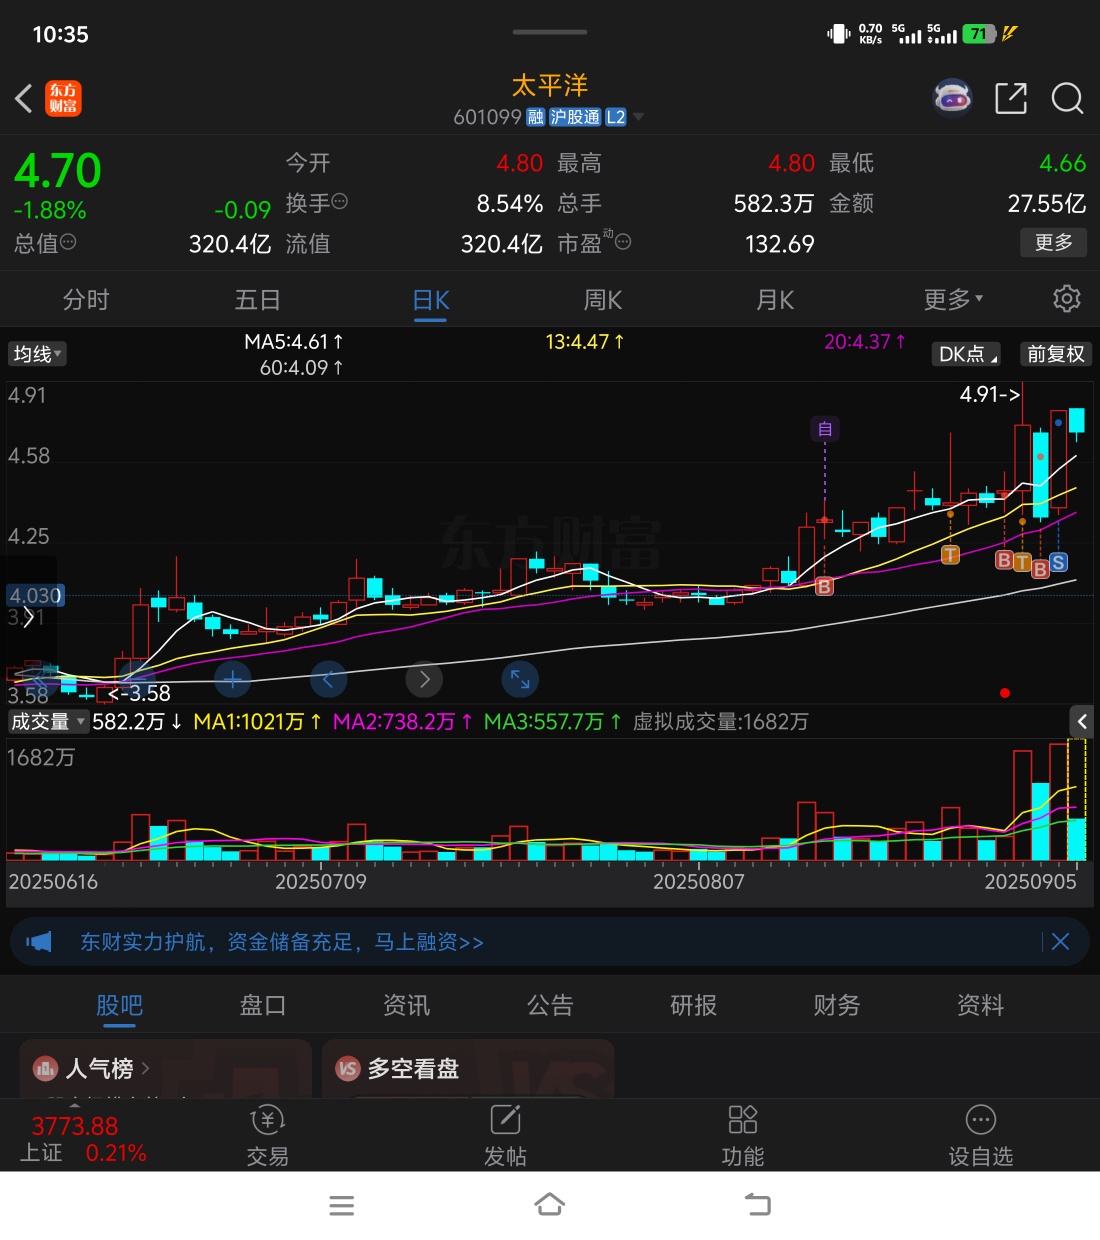
Task: Open the search magnifier icon
Action: pyautogui.click(x=1067, y=98)
